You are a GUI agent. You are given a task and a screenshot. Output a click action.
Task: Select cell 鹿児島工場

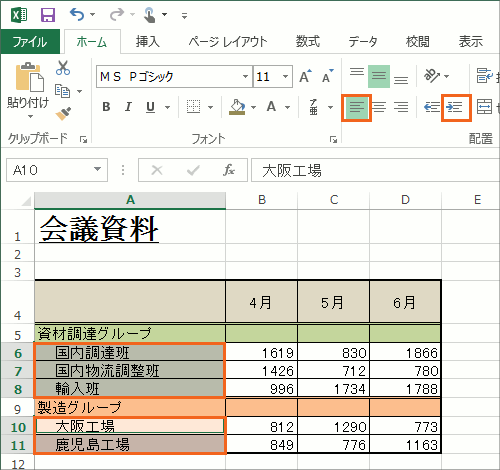tap(130, 444)
